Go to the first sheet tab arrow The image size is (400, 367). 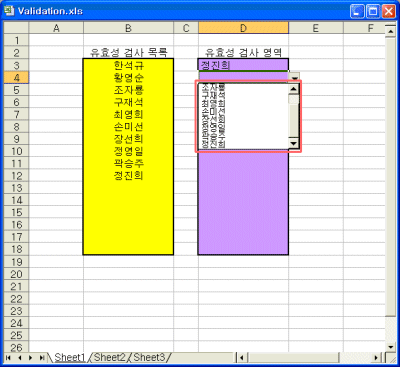point(9,358)
